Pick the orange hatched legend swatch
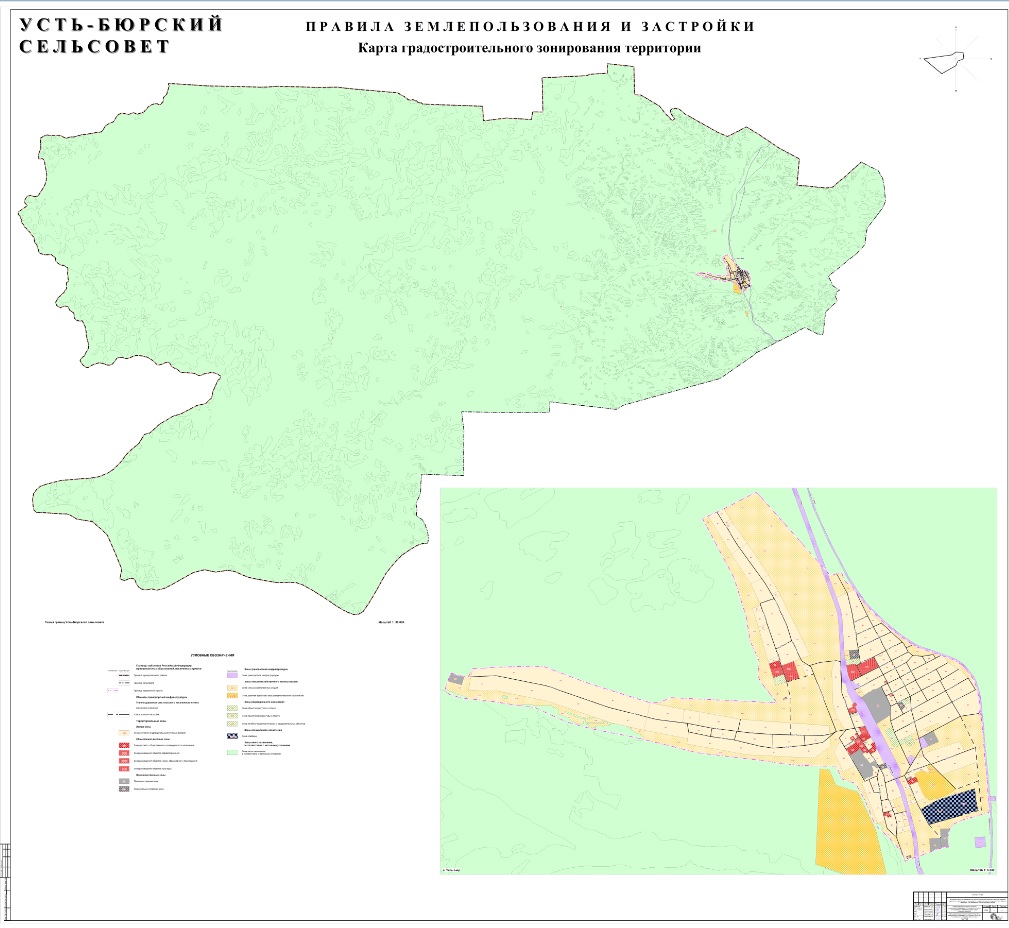1009x928 pixels. pyautogui.click(x=231, y=693)
